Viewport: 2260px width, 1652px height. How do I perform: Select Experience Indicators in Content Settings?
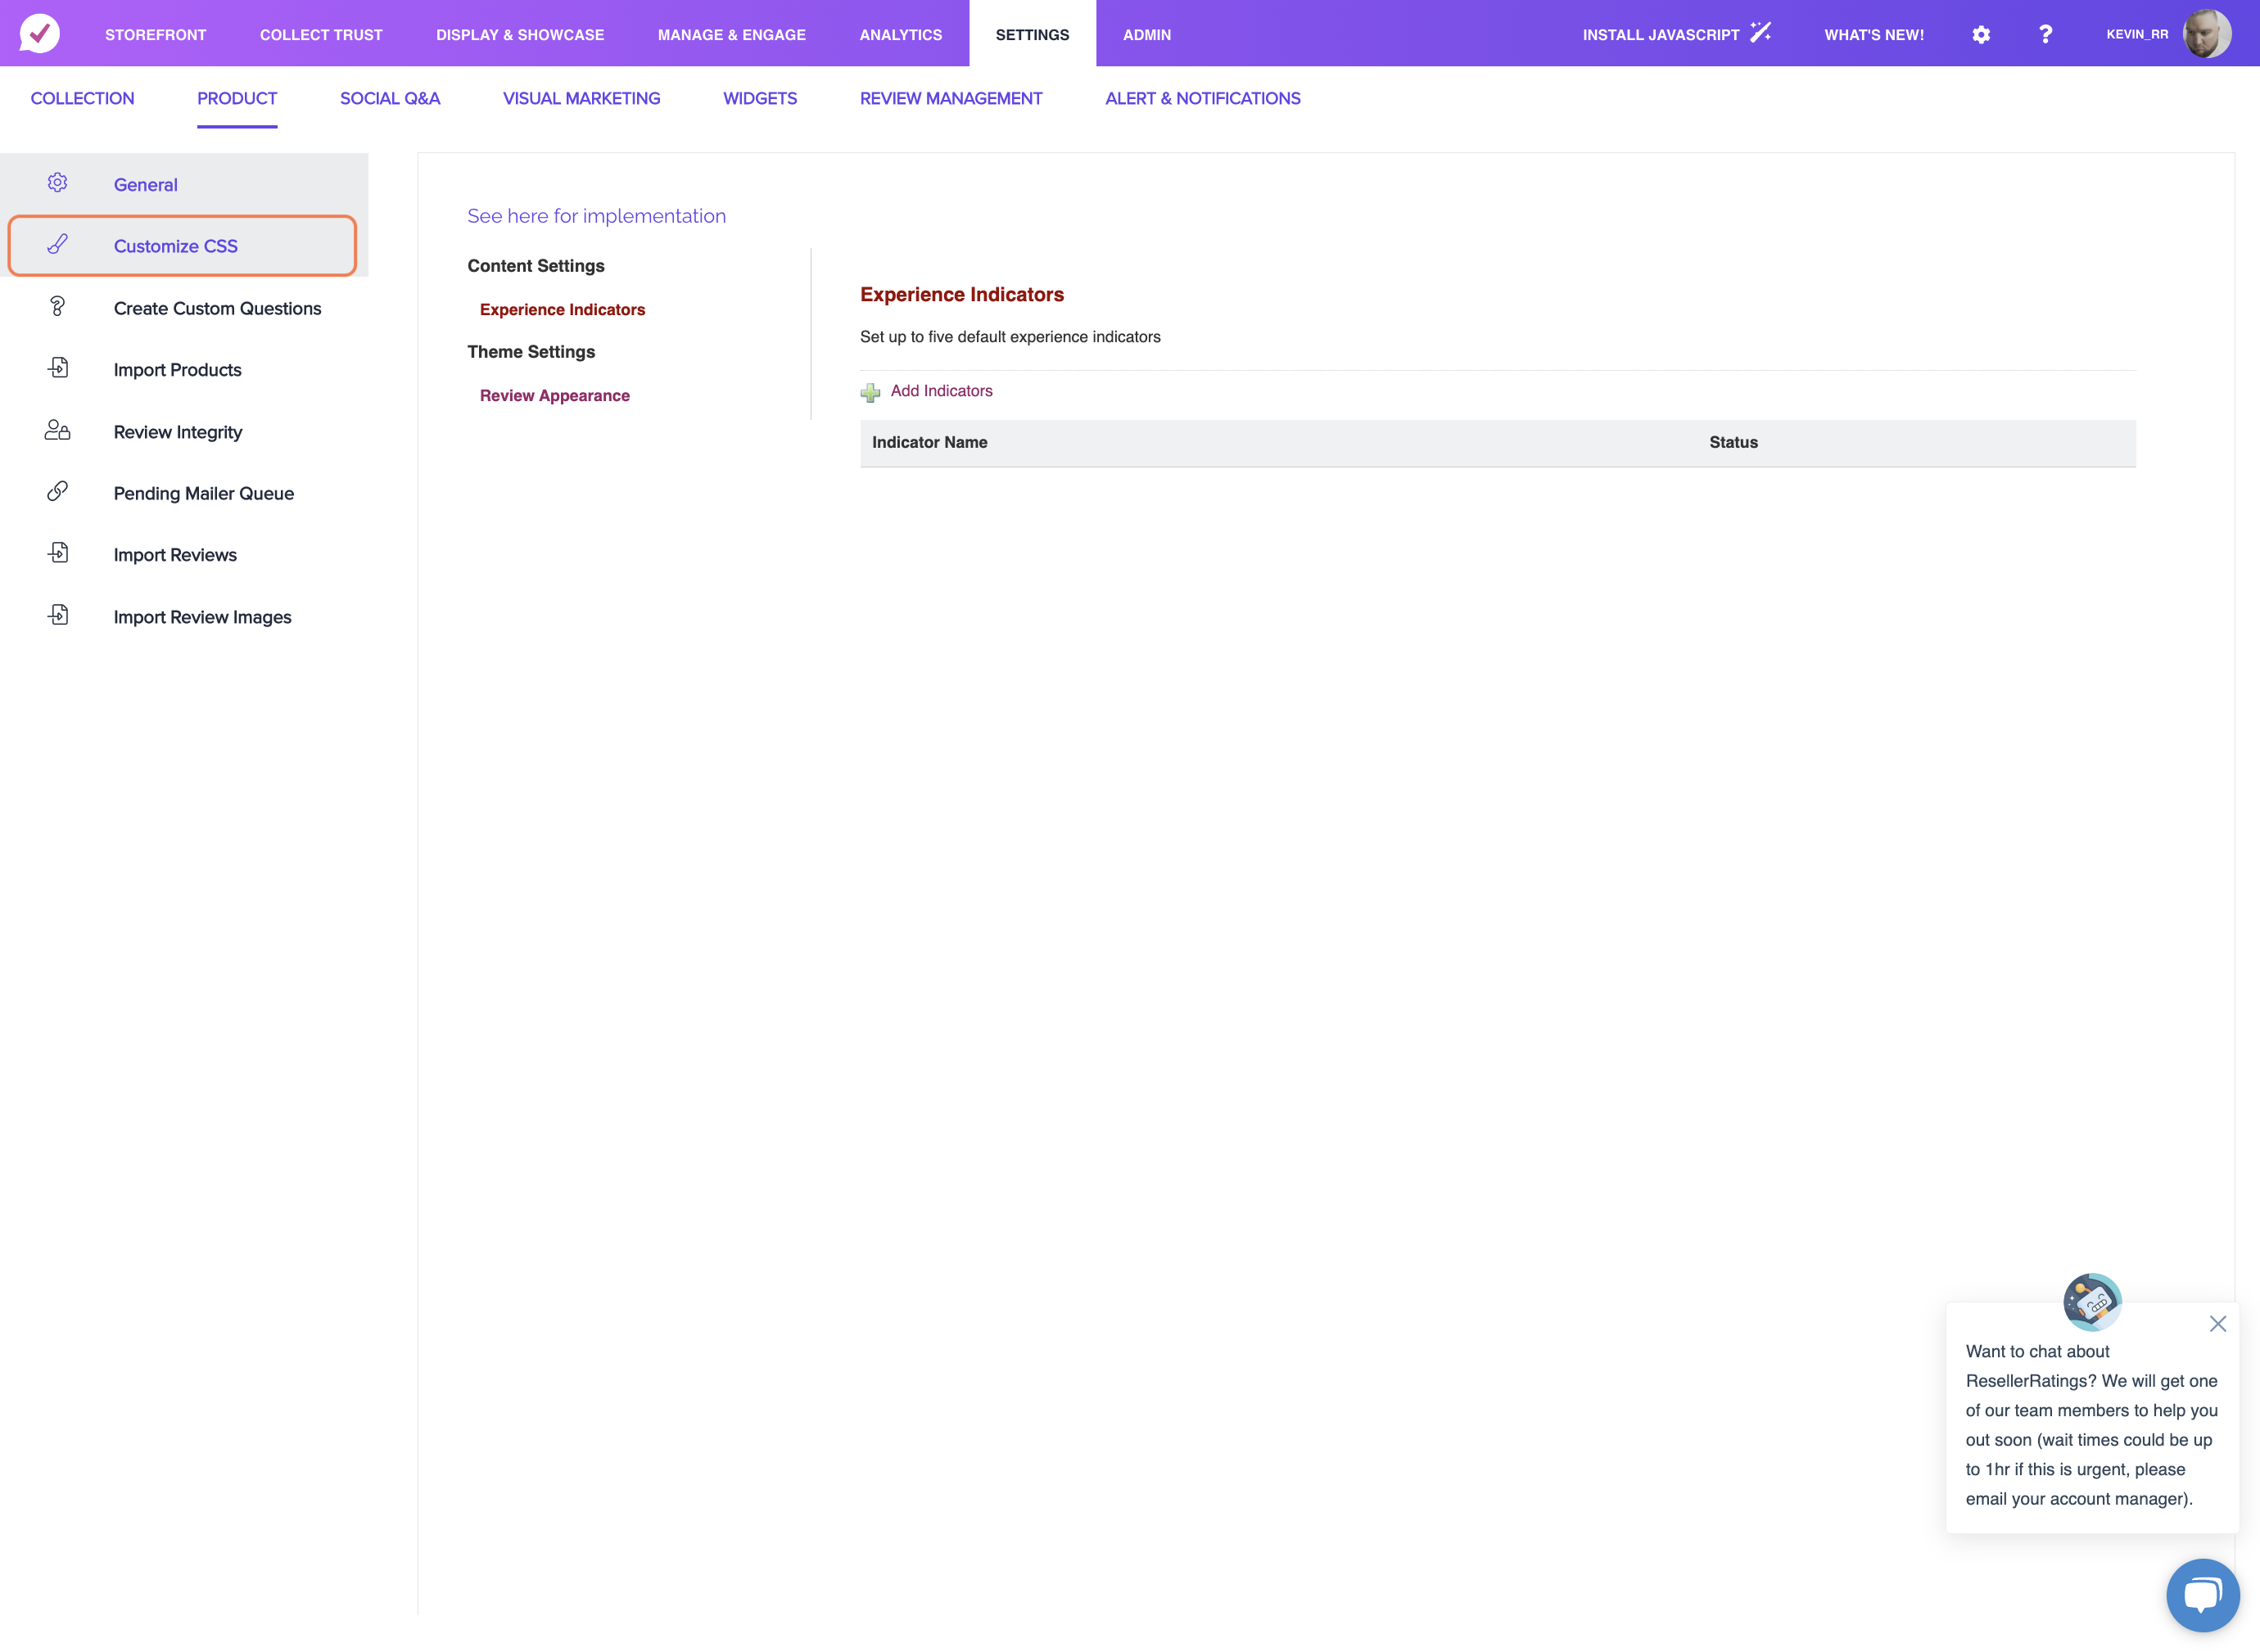pos(563,310)
